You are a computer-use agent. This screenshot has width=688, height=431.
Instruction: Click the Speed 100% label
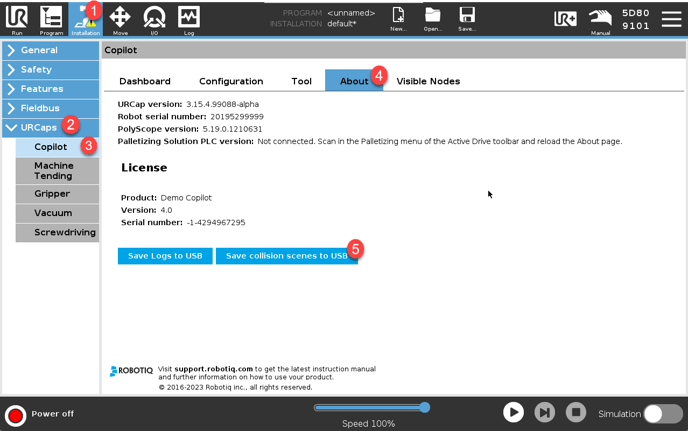coord(369,424)
